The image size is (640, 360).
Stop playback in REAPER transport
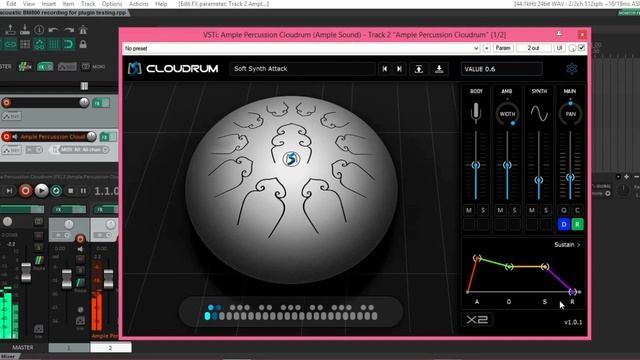(71, 191)
